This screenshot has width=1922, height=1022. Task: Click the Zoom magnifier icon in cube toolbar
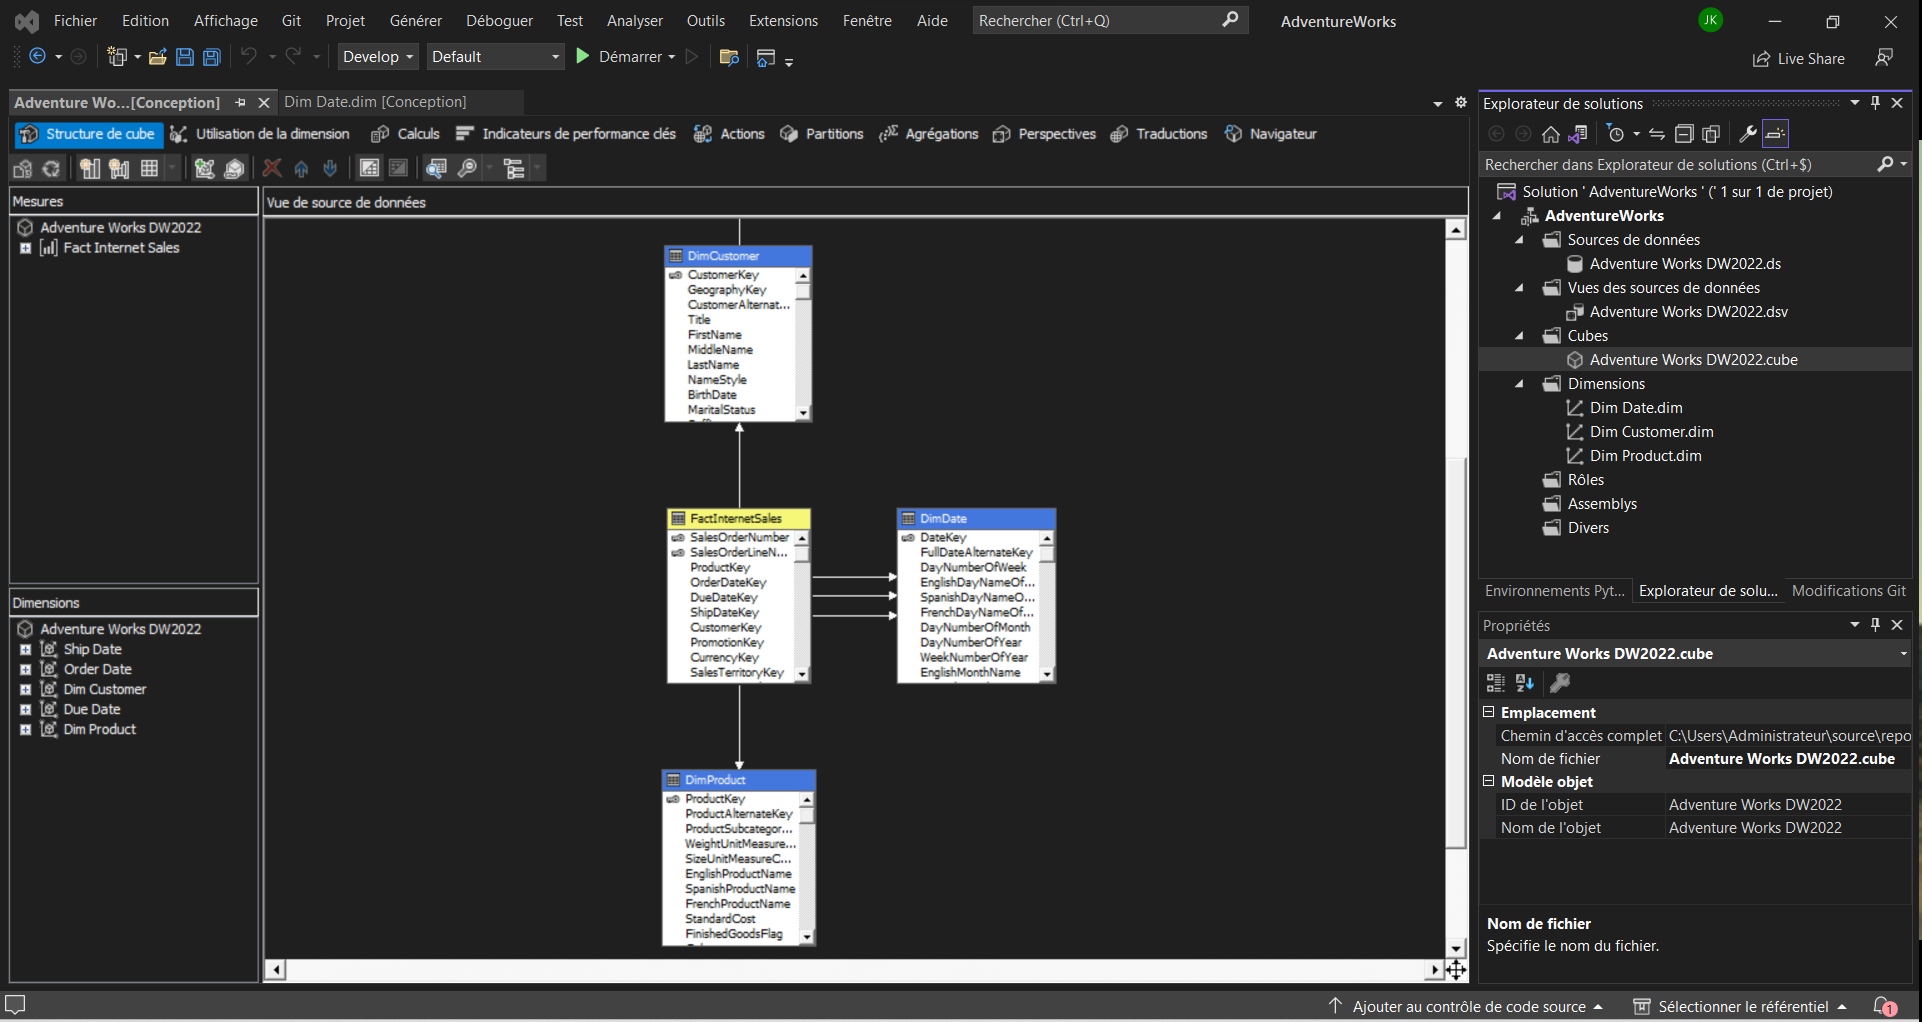467,169
